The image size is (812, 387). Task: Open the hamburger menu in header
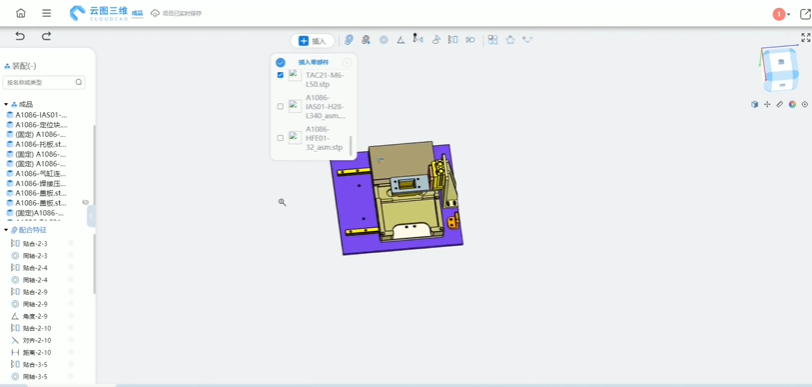tap(47, 13)
